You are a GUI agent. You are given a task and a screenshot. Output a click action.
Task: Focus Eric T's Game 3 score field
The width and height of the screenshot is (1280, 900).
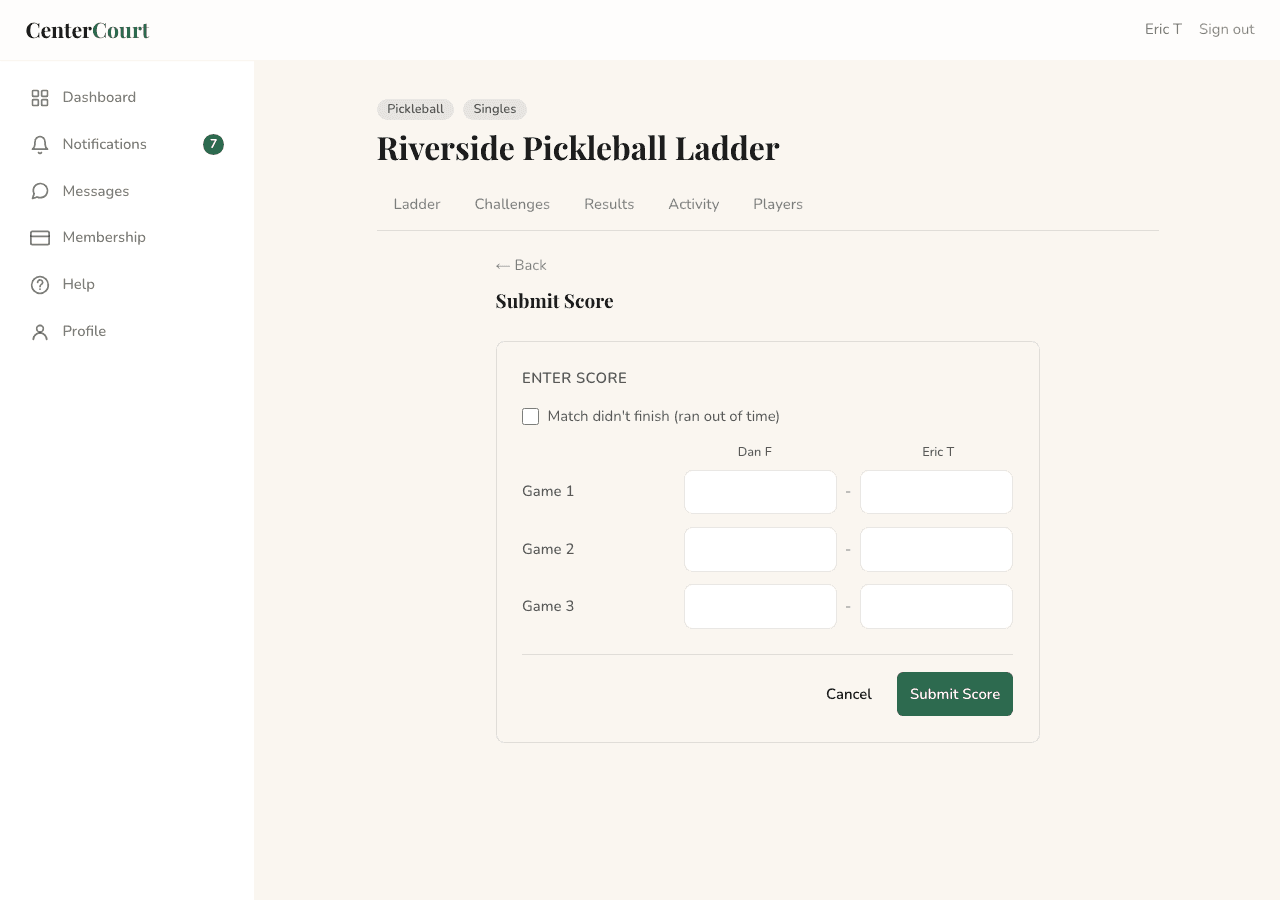936,606
